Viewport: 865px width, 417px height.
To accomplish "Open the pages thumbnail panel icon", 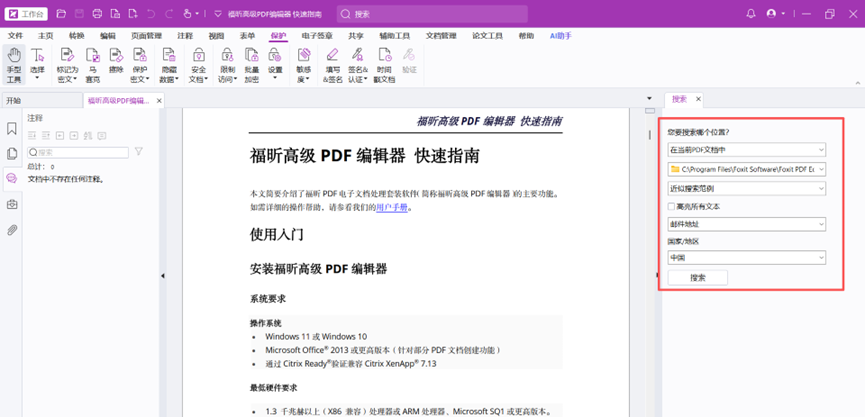I will (12, 153).
